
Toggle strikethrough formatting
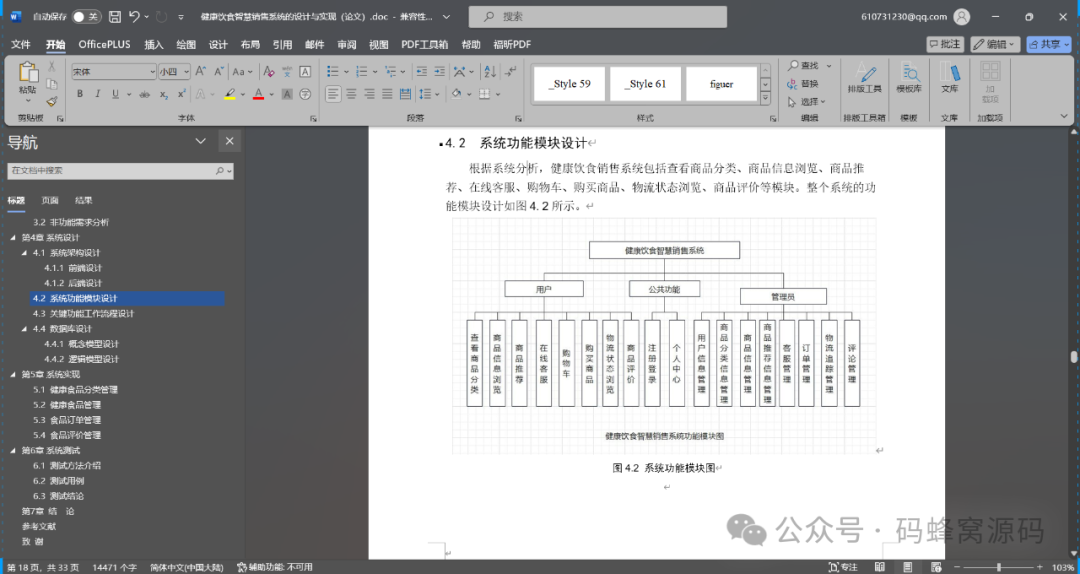(x=145, y=94)
